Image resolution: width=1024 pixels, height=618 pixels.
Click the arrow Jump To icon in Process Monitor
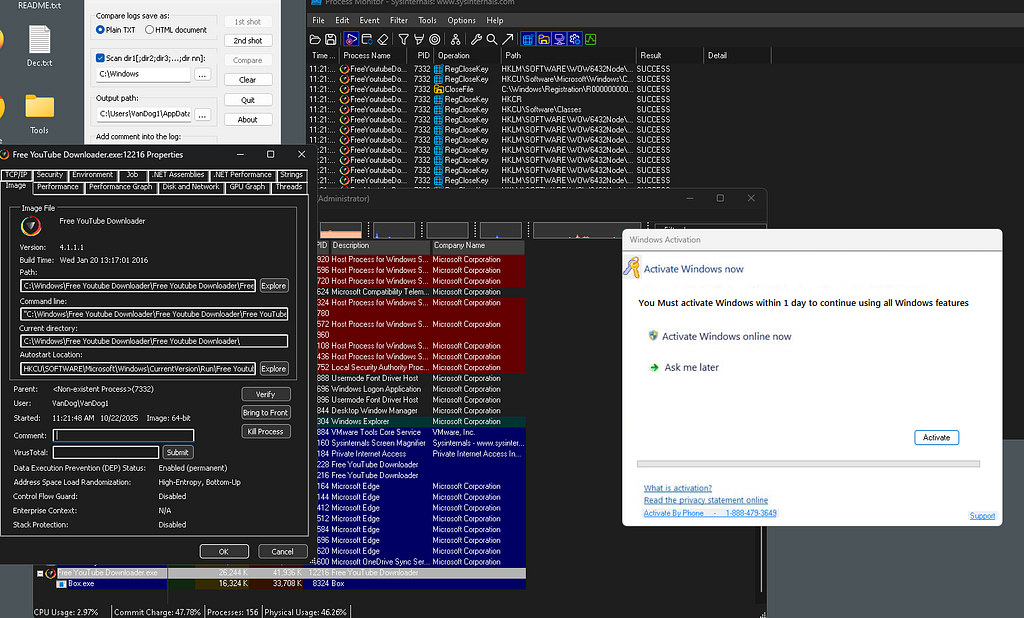point(507,39)
